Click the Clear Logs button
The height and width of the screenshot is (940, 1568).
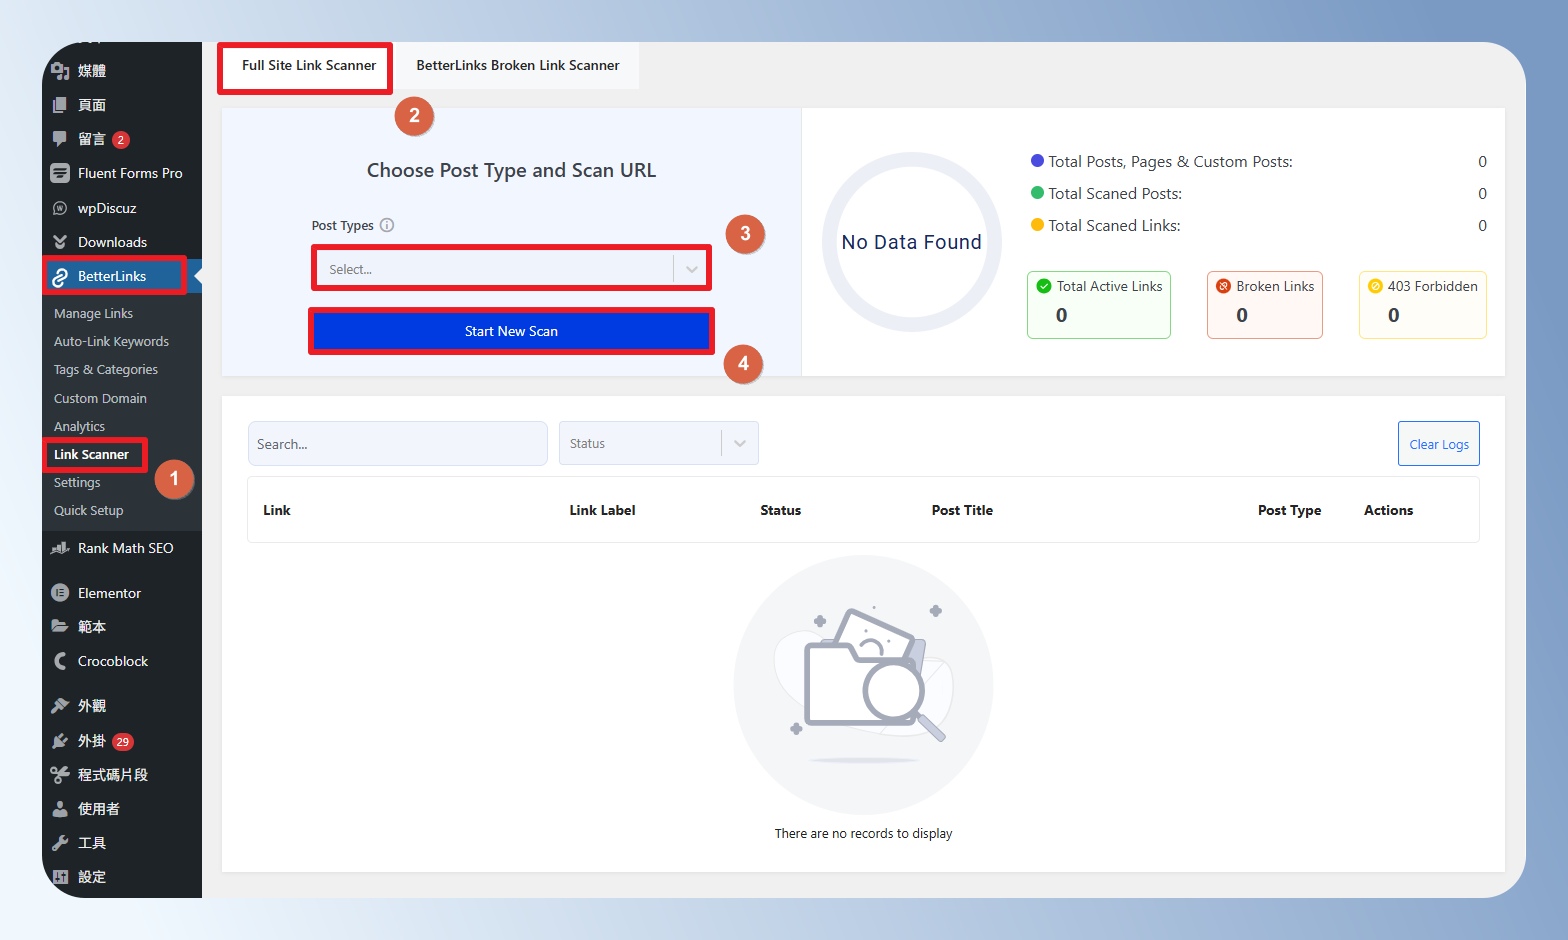coord(1438,444)
